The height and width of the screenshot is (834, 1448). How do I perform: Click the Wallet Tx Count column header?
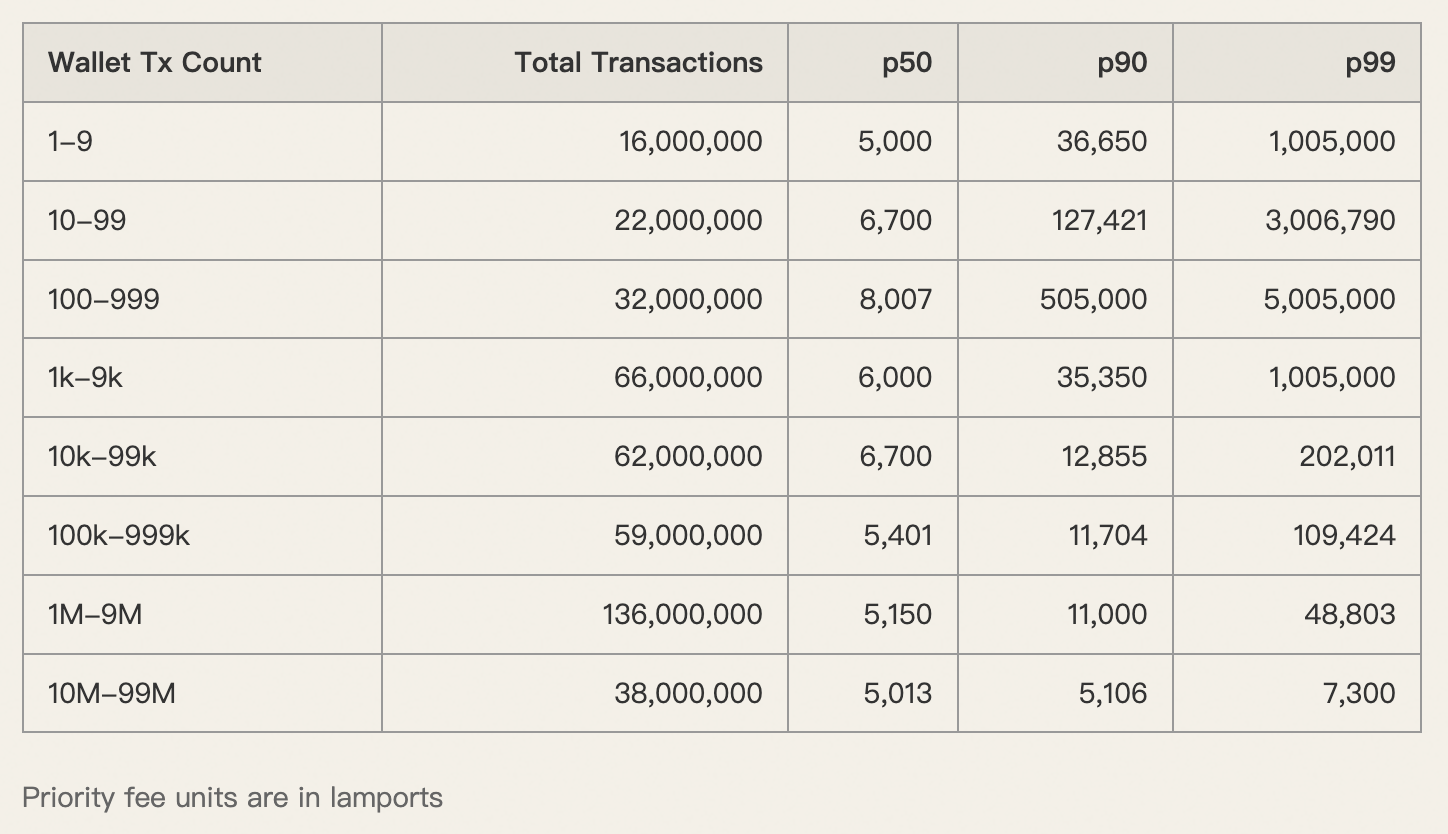click(155, 62)
